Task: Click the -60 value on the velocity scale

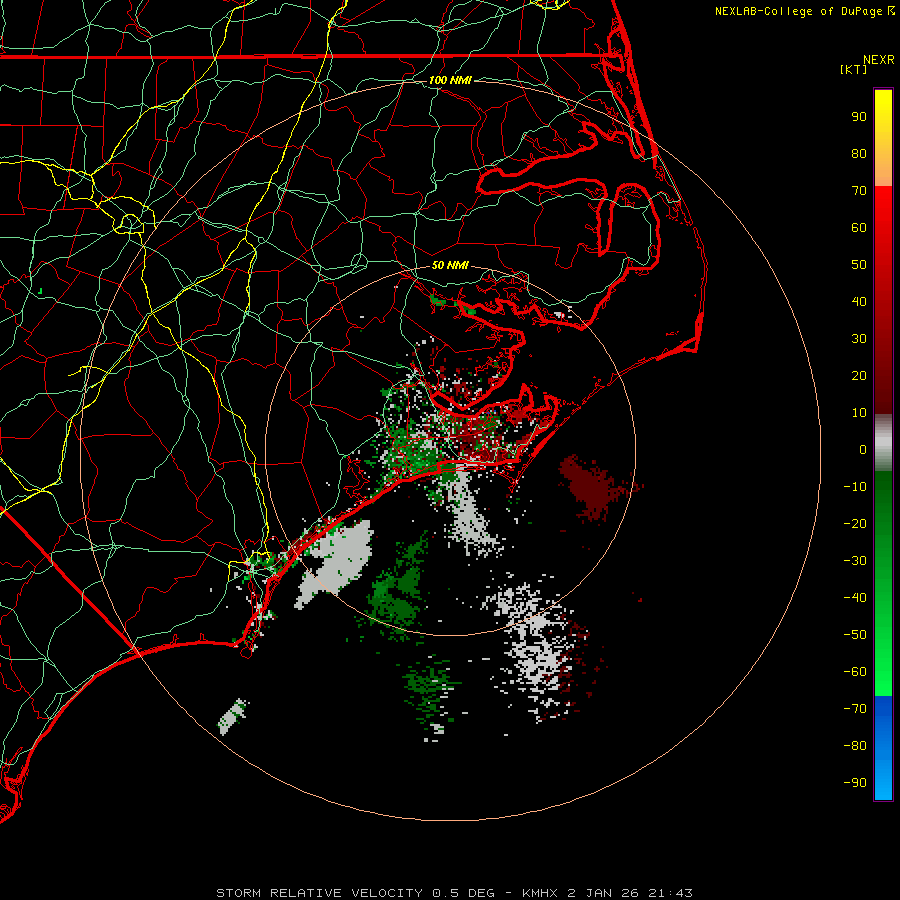Action: (x=855, y=672)
